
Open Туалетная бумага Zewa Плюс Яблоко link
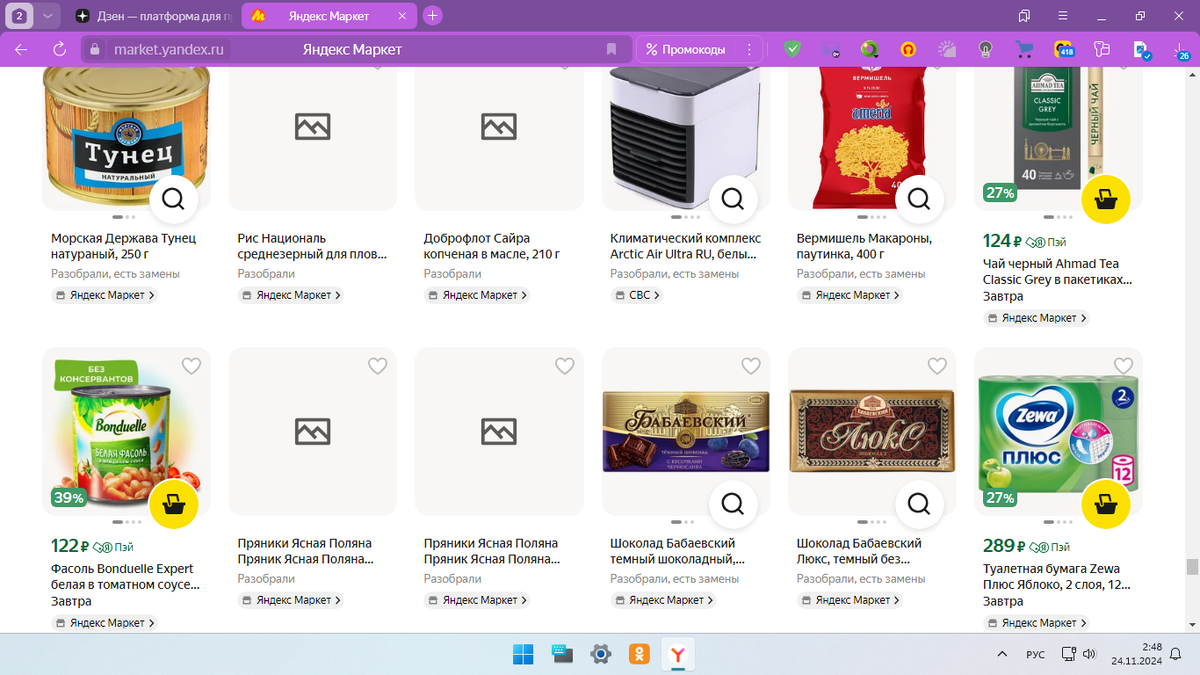1057,577
